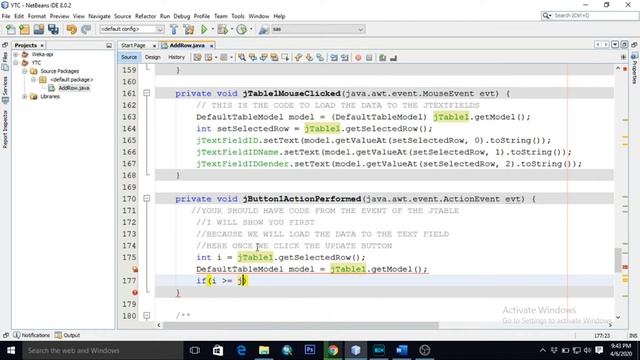Click the error marker on line 178

point(135,292)
